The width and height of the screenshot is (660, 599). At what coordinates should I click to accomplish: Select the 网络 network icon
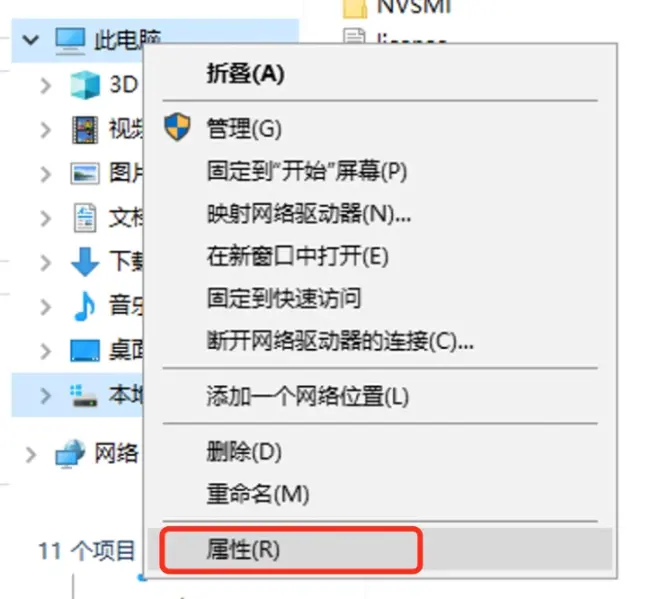[70, 454]
